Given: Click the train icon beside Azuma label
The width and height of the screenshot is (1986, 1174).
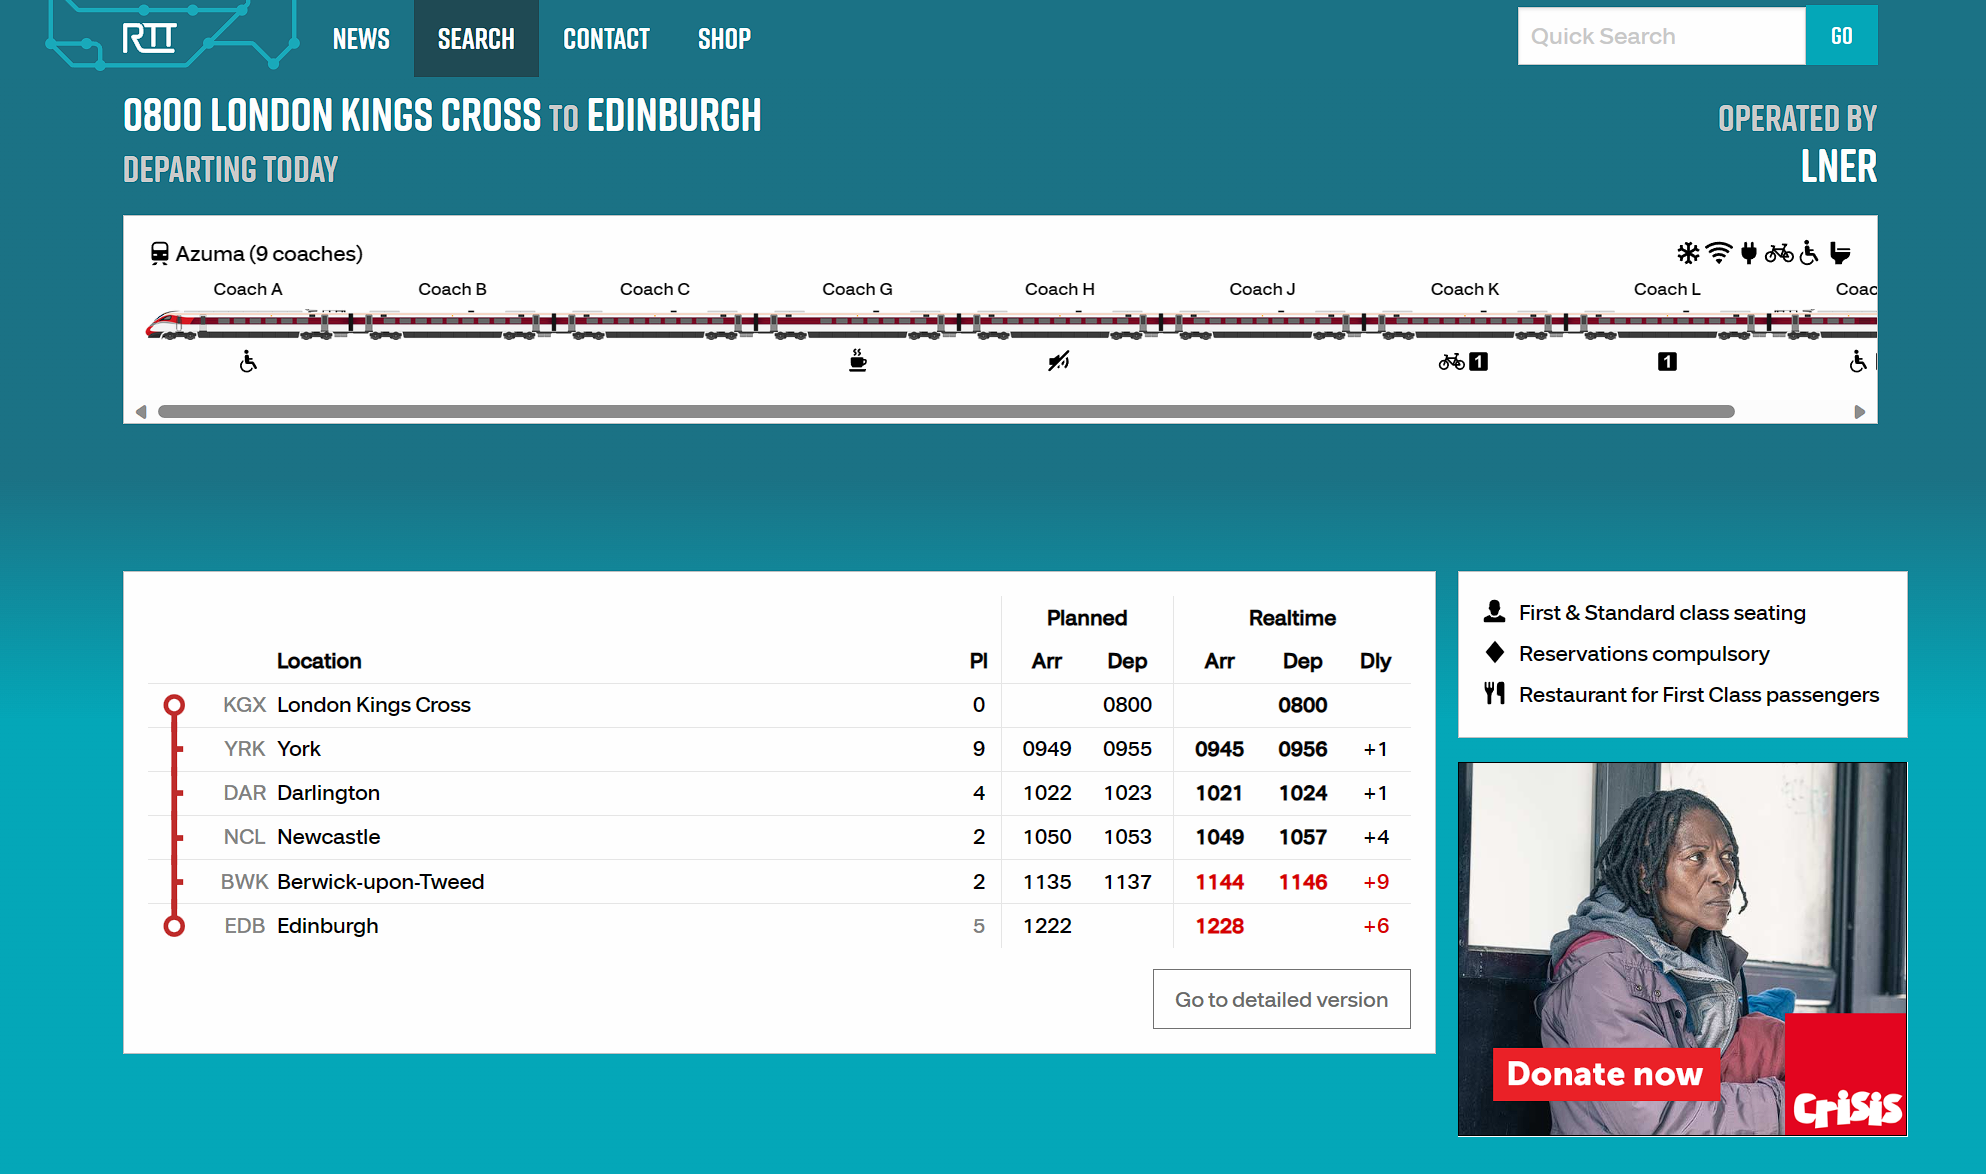Looking at the screenshot, I should tap(159, 253).
